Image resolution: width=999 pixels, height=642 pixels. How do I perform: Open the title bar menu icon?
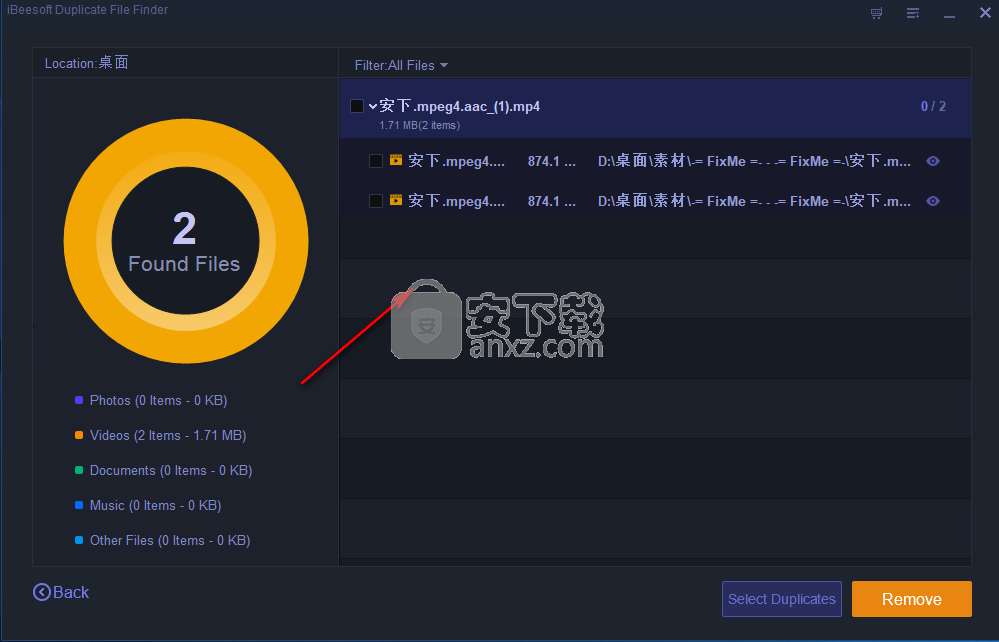[913, 13]
